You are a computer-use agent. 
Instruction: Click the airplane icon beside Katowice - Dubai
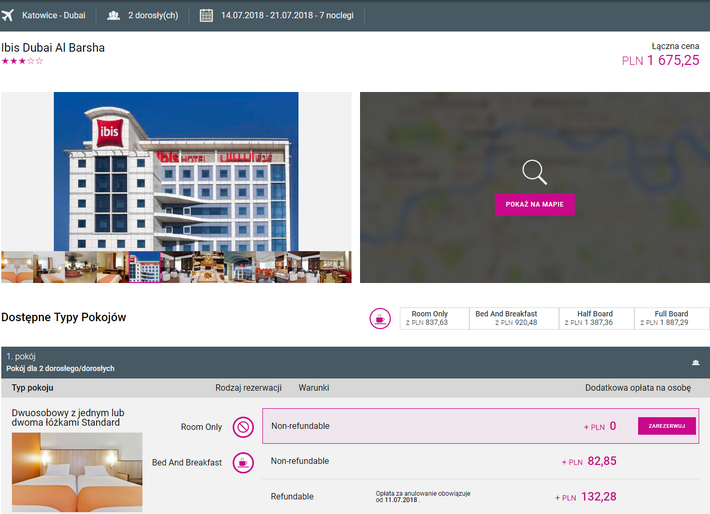coord(9,15)
